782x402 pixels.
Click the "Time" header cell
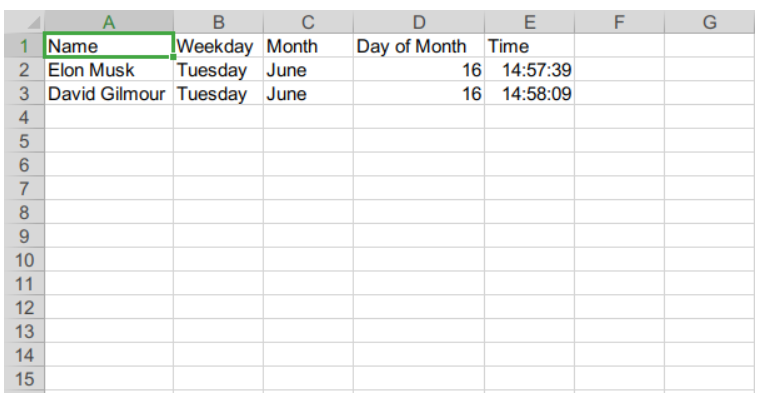point(529,46)
